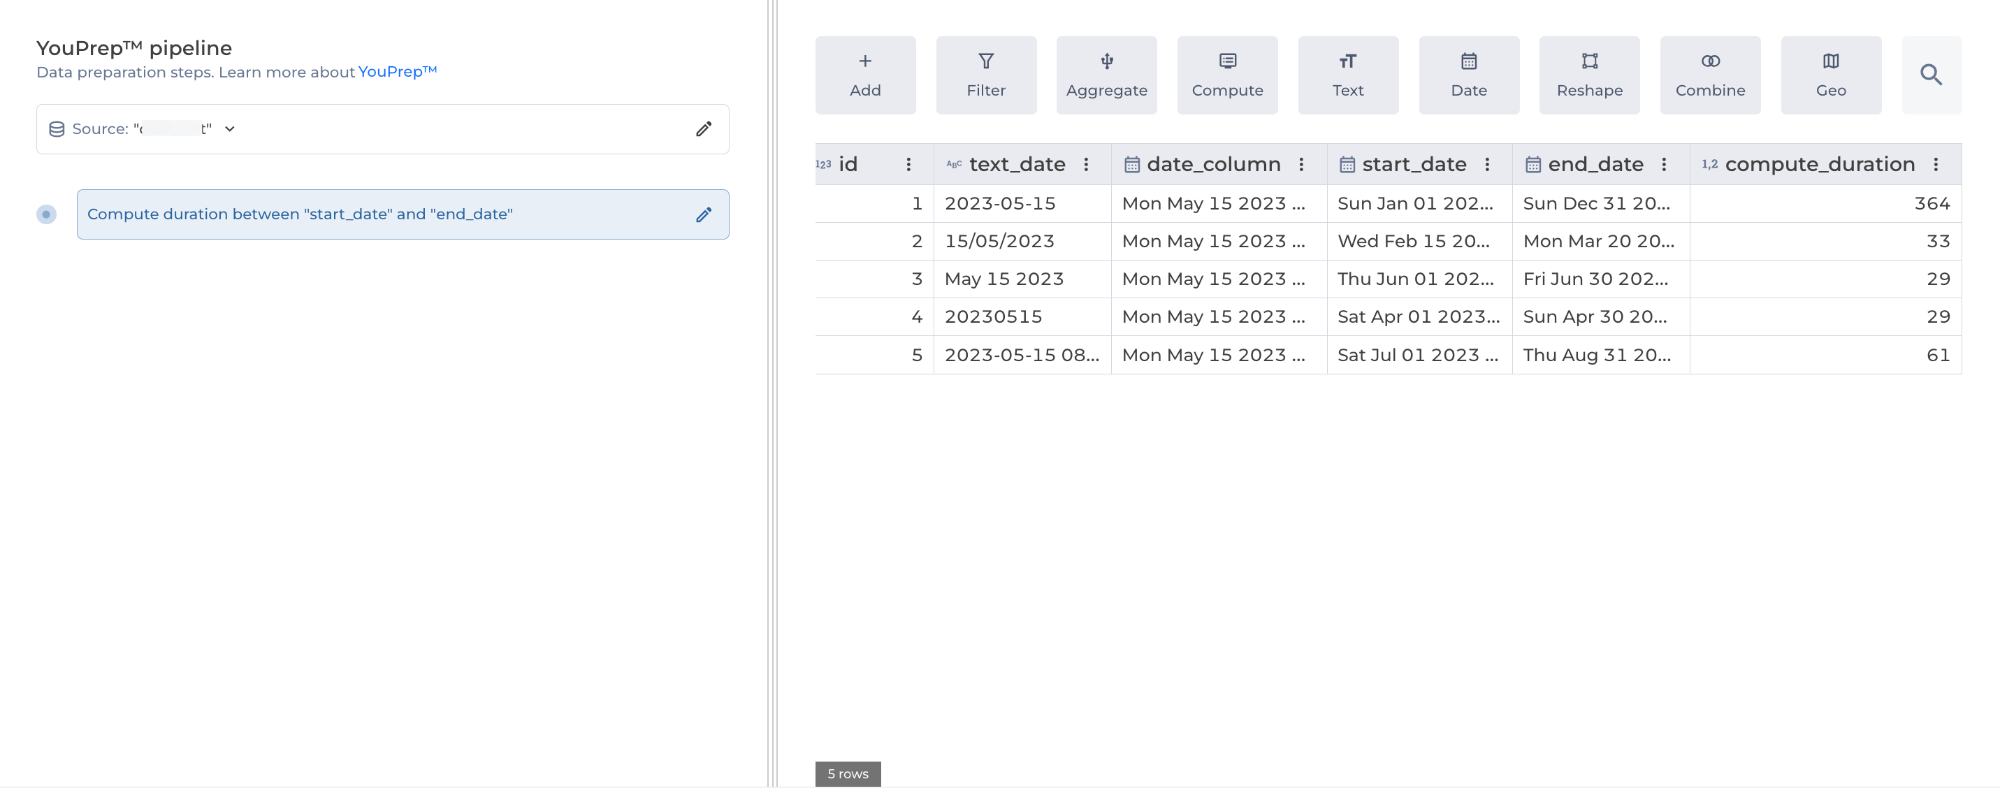The width and height of the screenshot is (2000, 788).
Task: Open compute_duration column three-dot menu
Action: 1936,165
